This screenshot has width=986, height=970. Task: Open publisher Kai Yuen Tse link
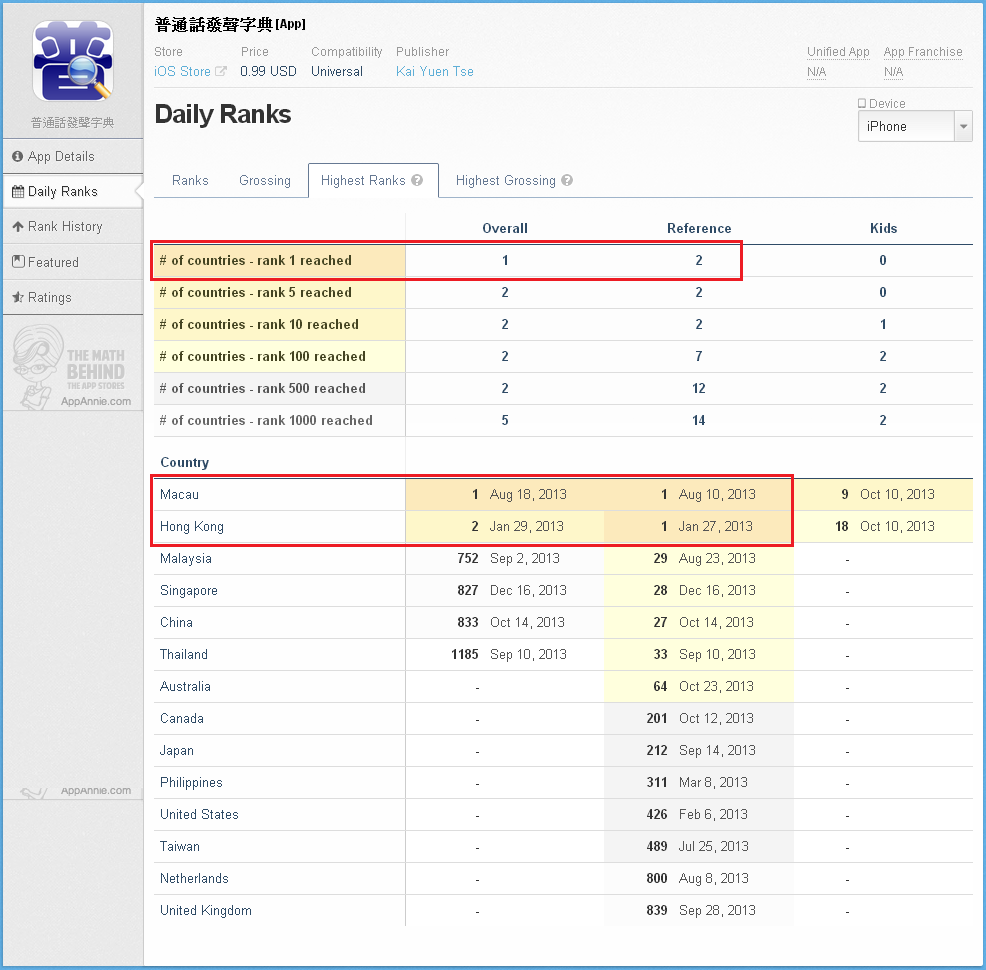tap(435, 72)
